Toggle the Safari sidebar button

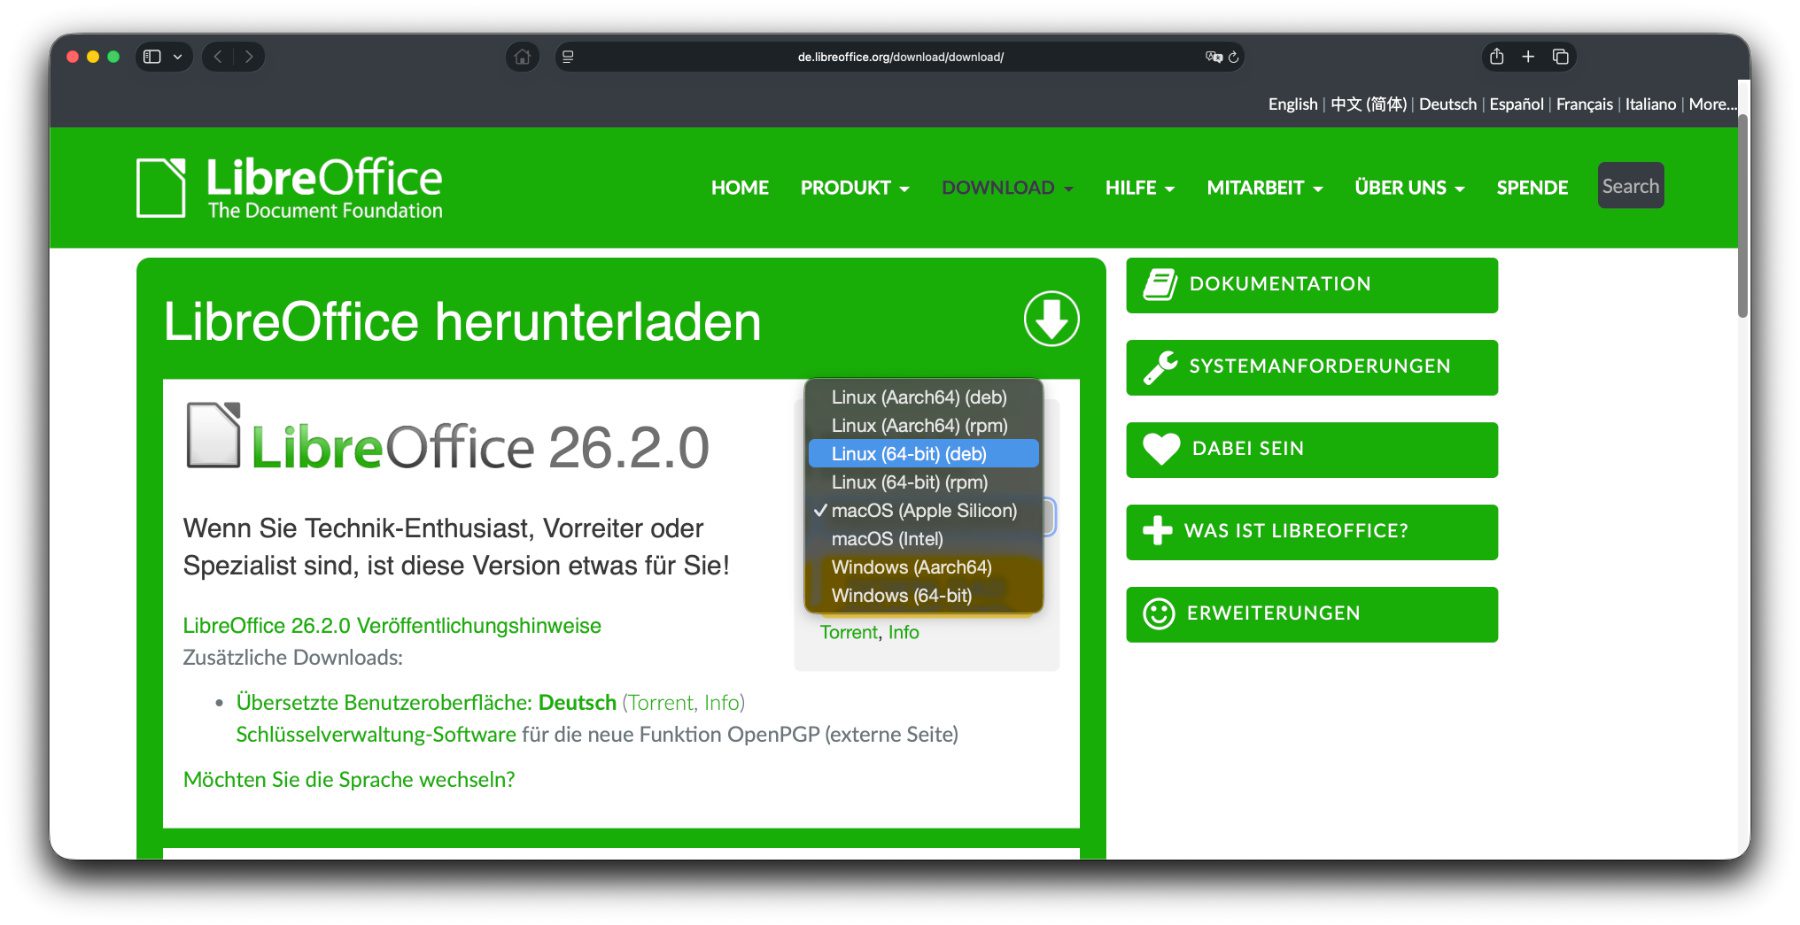click(x=152, y=57)
